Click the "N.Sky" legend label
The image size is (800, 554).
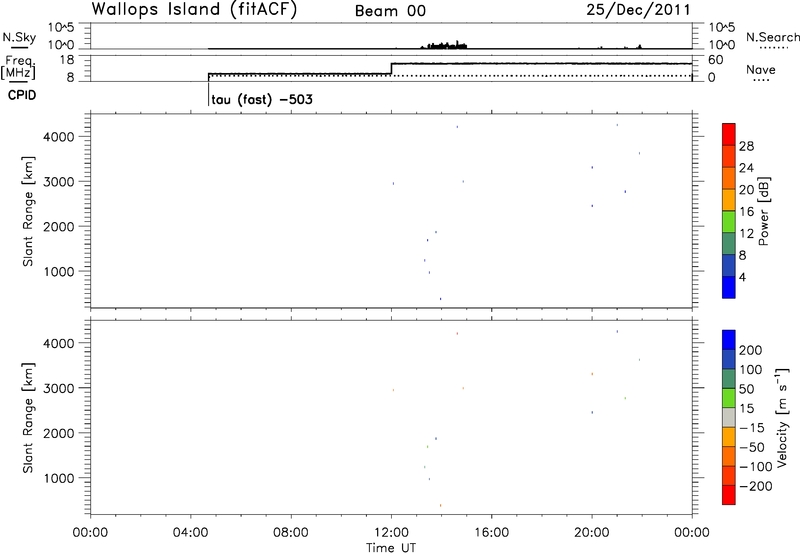tap(19, 37)
